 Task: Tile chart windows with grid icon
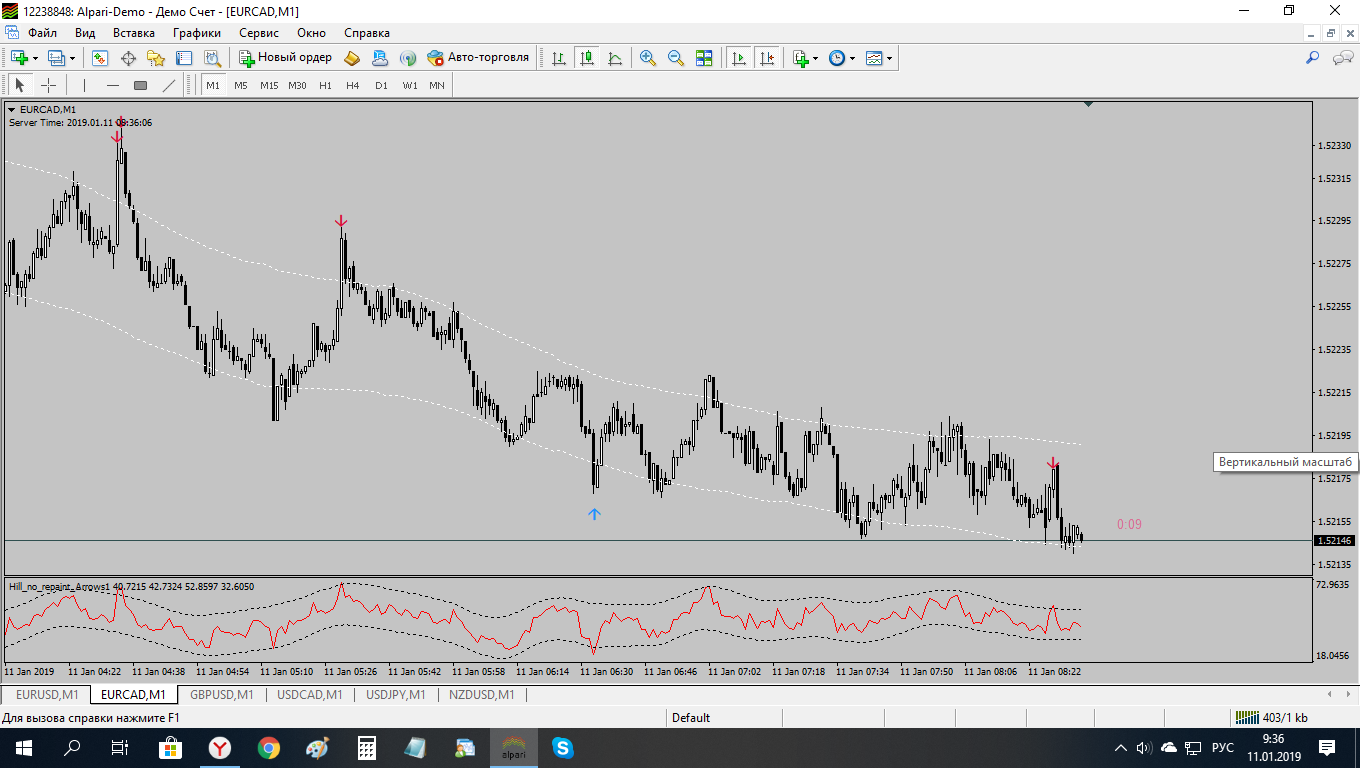click(704, 58)
